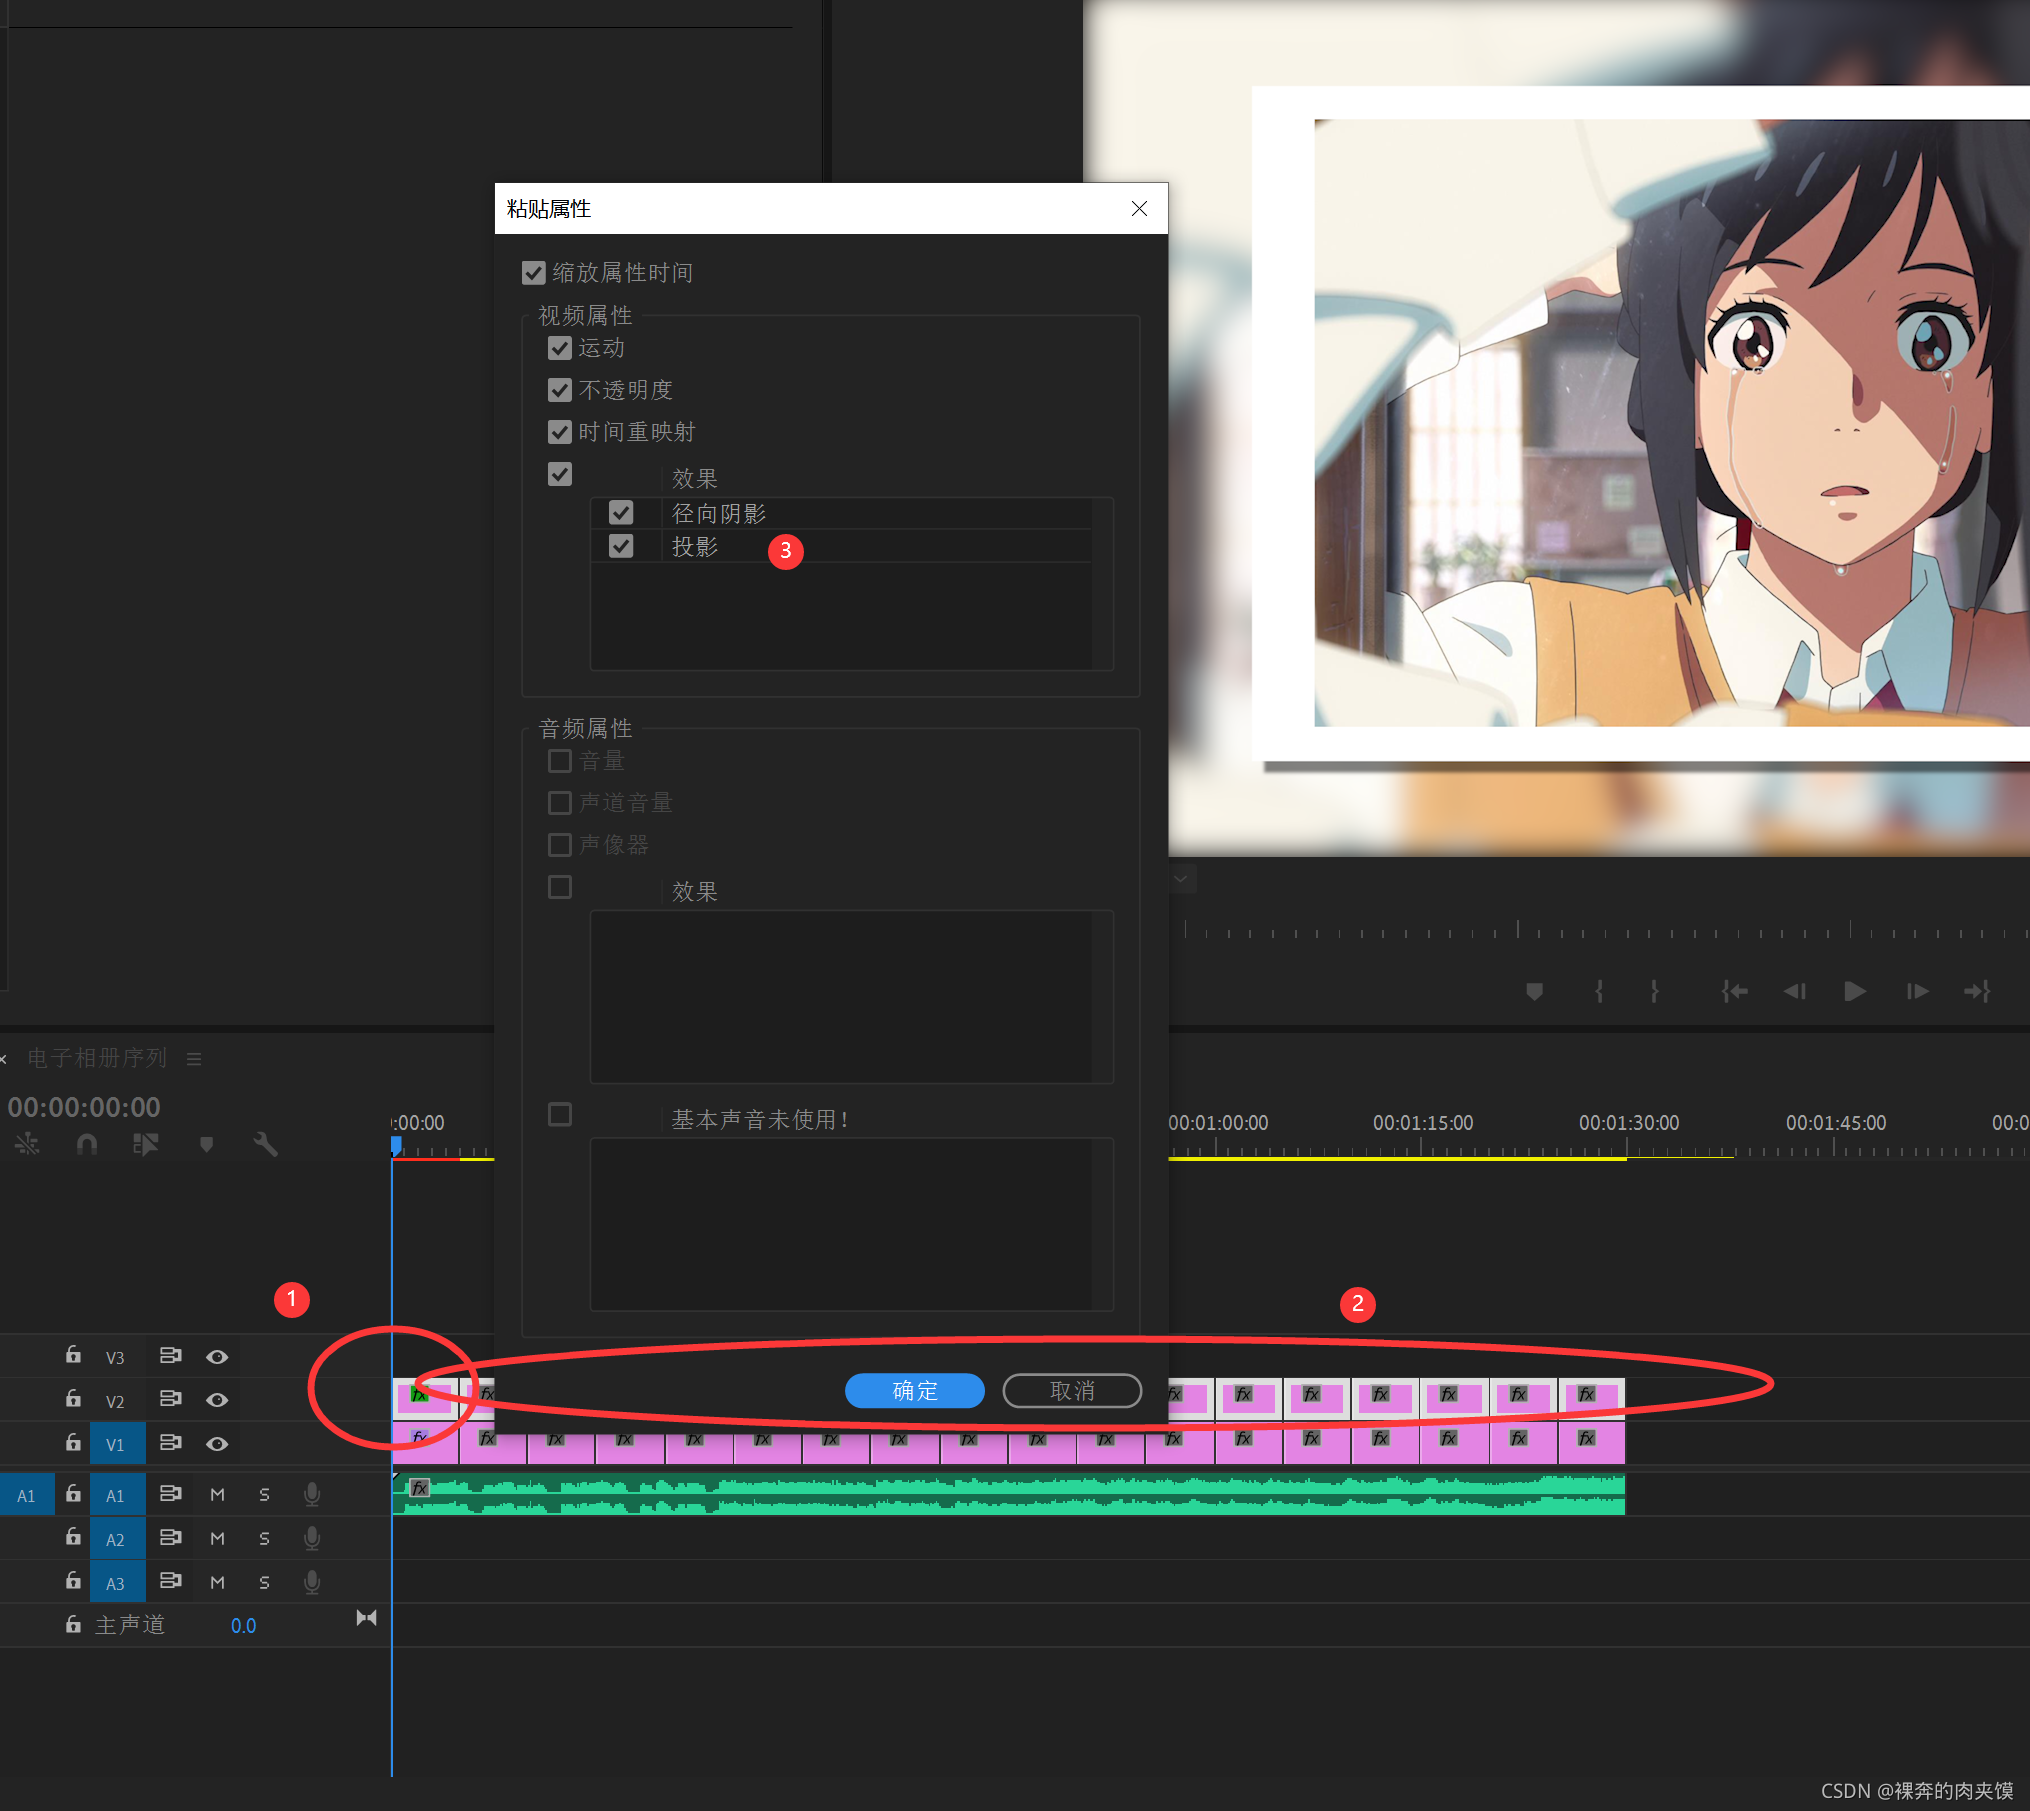
Task: Solo the A1 audio track
Action: coord(264,1494)
